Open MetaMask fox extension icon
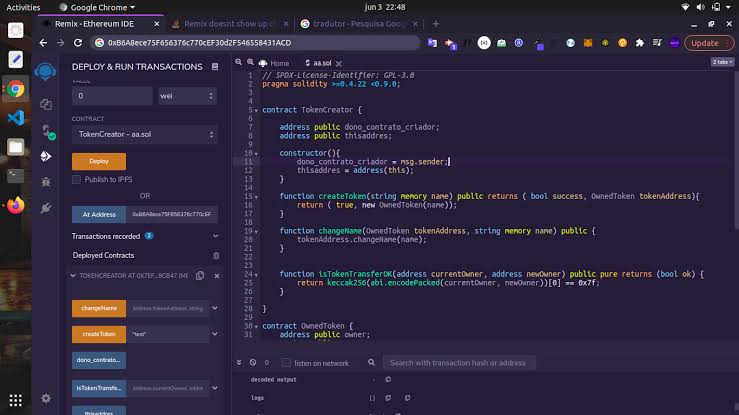Screen dimensions: 739x415 tap(588, 43)
